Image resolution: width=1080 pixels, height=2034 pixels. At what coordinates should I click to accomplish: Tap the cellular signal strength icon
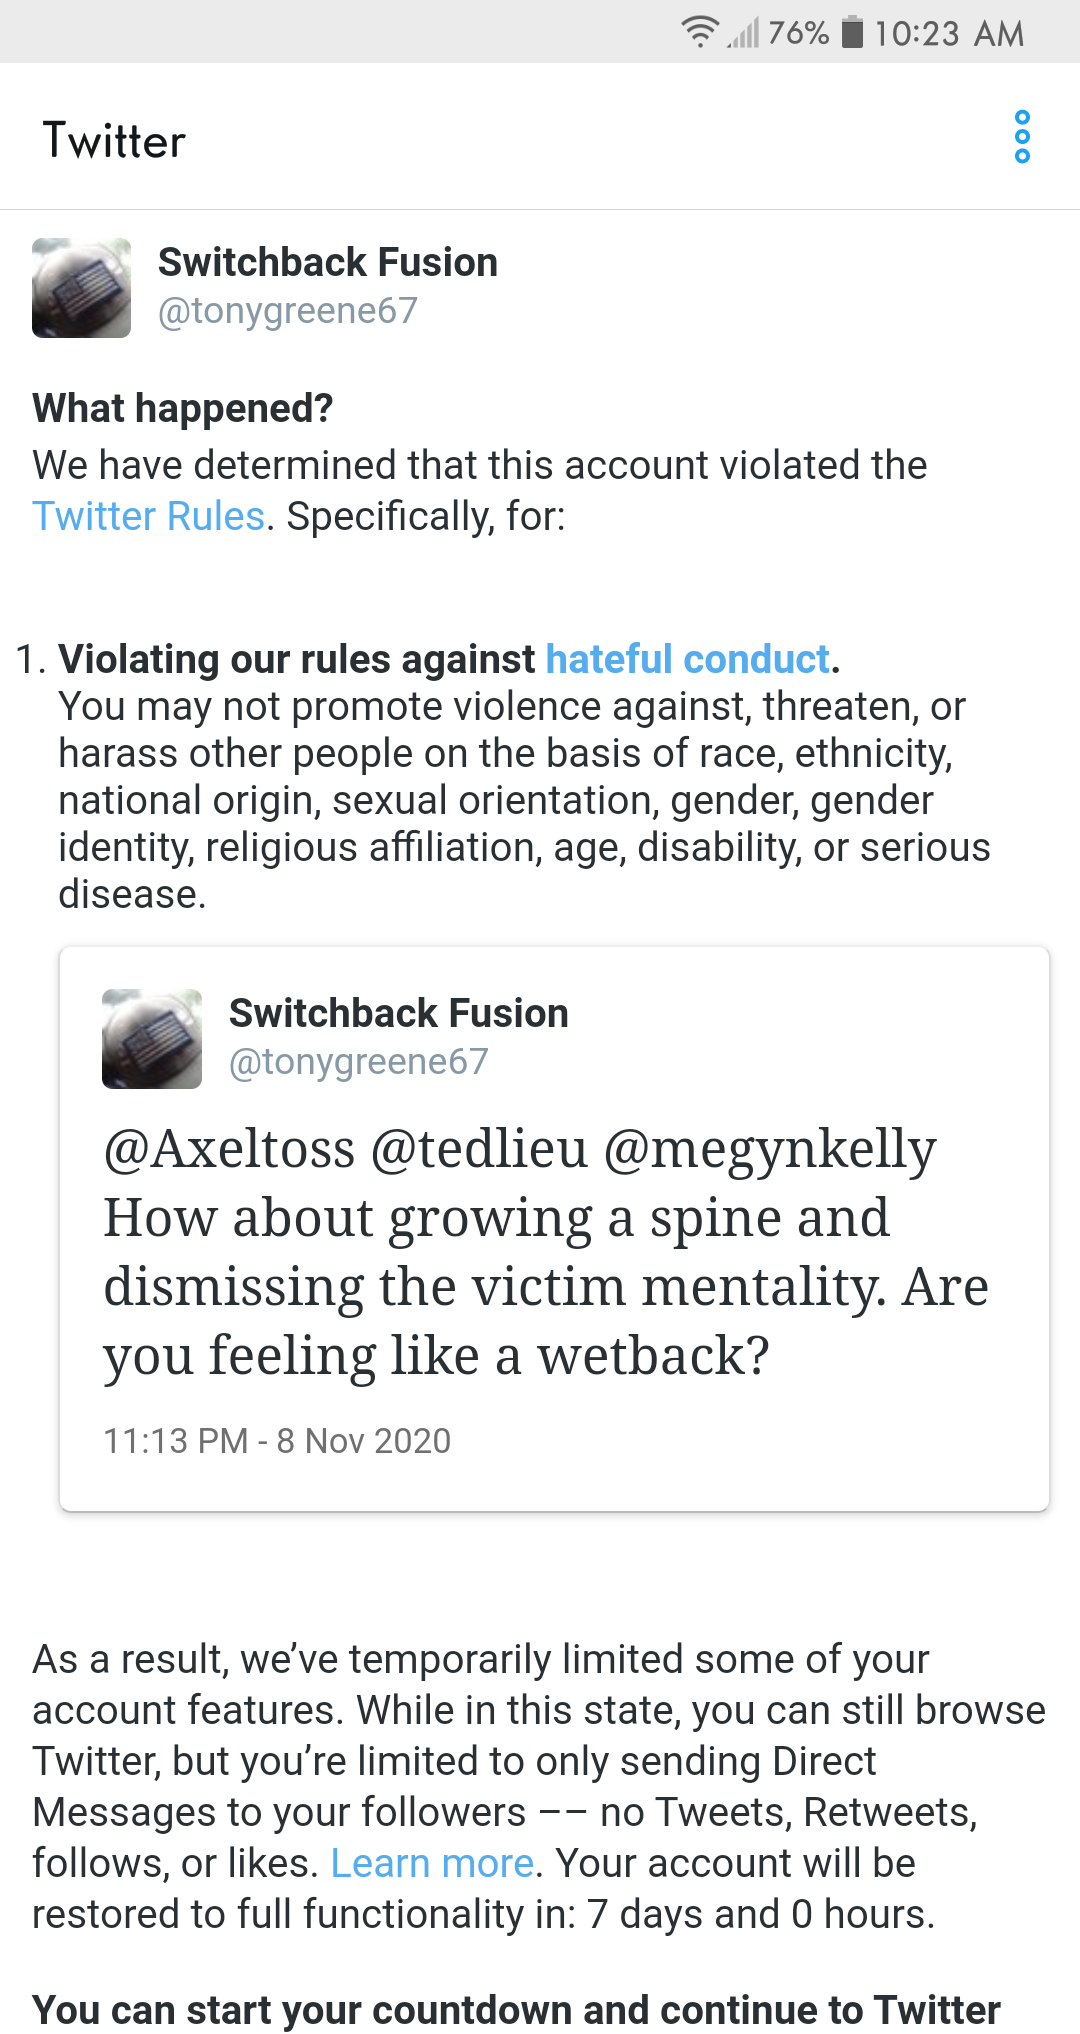click(x=744, y=33)
